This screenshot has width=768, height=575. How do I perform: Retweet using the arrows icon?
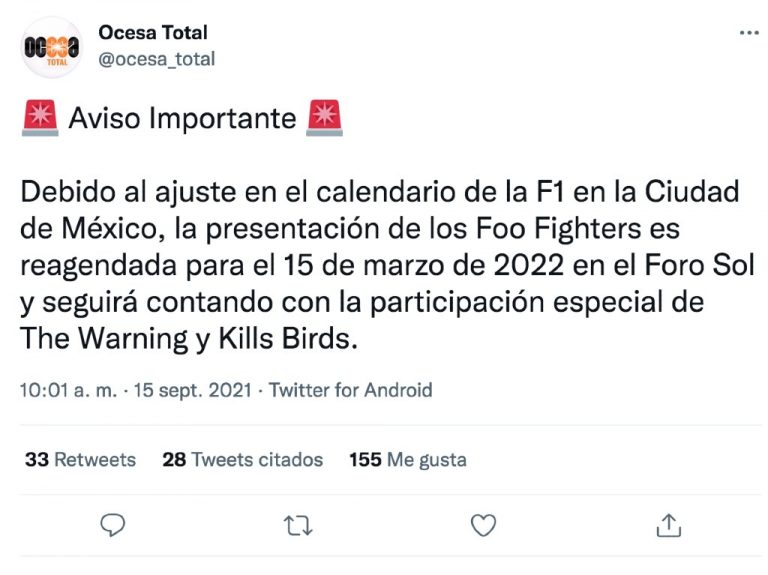point(298,526)
